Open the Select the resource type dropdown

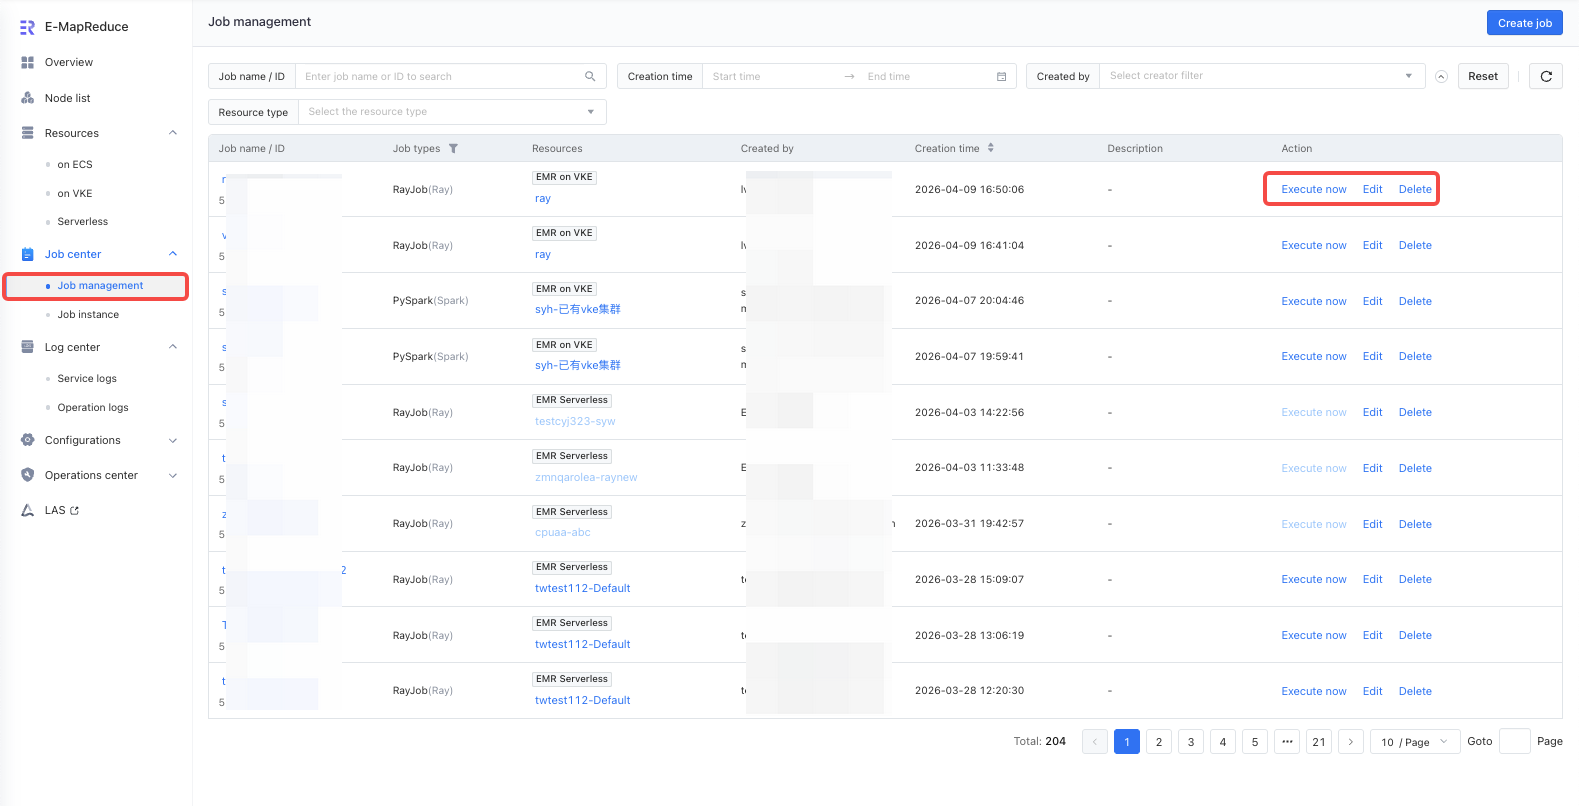coord(452,112)
